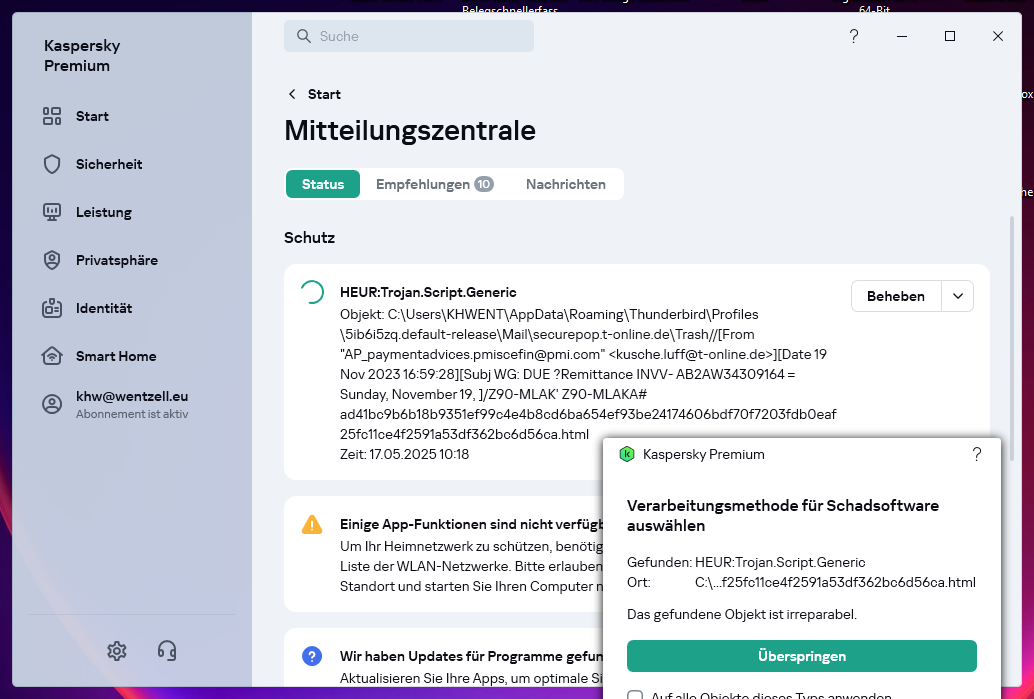
Task: Expand the dropdown arrow next to Beheben
Action: (958, 296)
